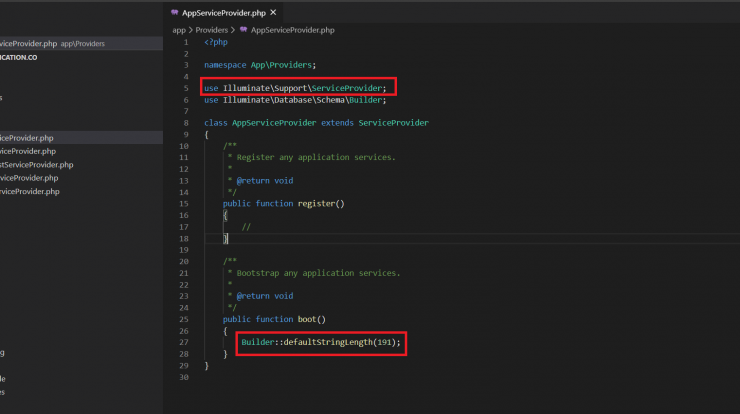Click 'use Illuminate\Support\ServiceProvider;' import line
740x414 pixels.
pyautogui.click(x=295, y=88)
